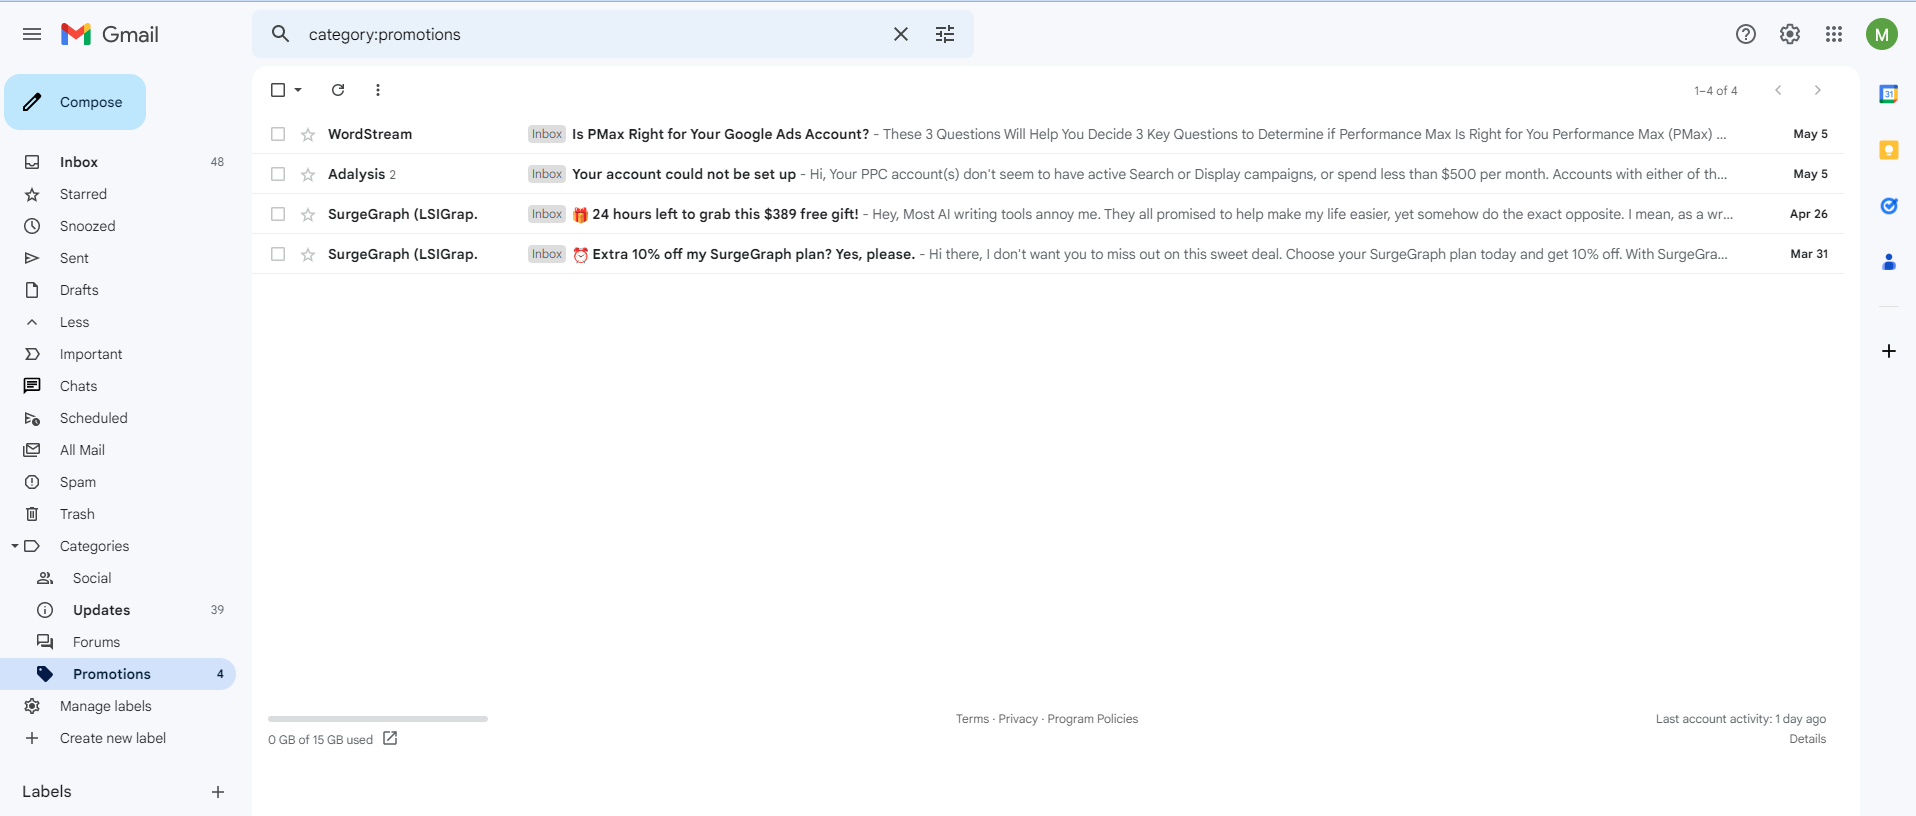This screenshot has width=1916, height=816.
Task: Open Google Calendar side panel icon
Action: point(1889,94)
